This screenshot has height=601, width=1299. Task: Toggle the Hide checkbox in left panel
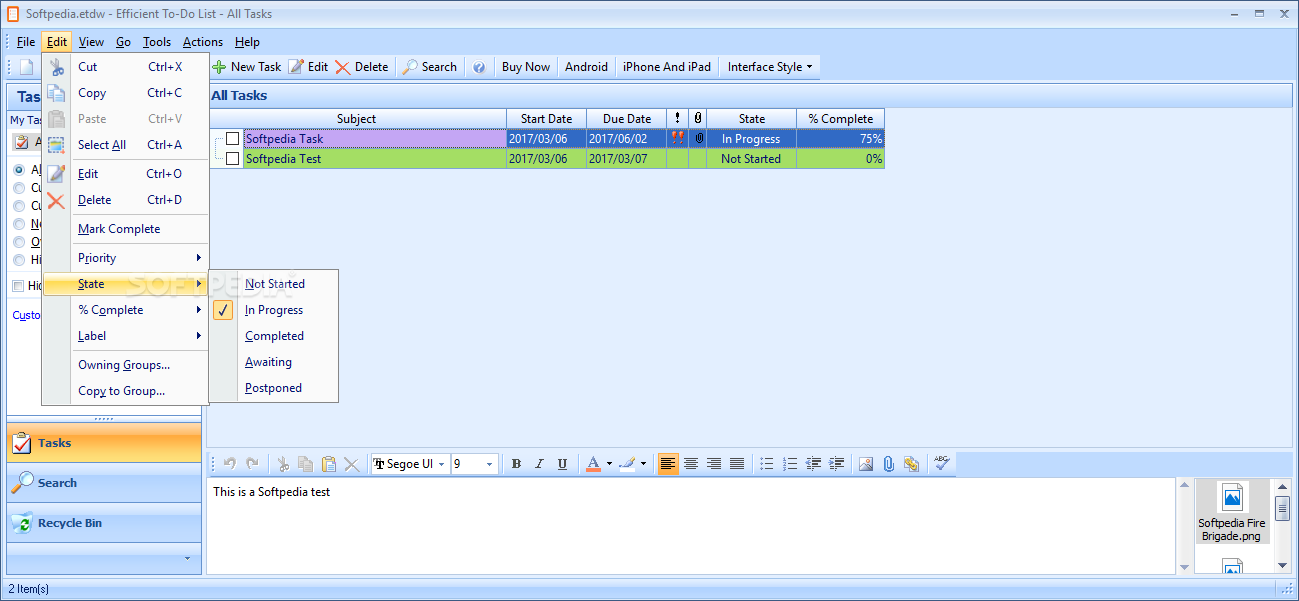(18, 286)
